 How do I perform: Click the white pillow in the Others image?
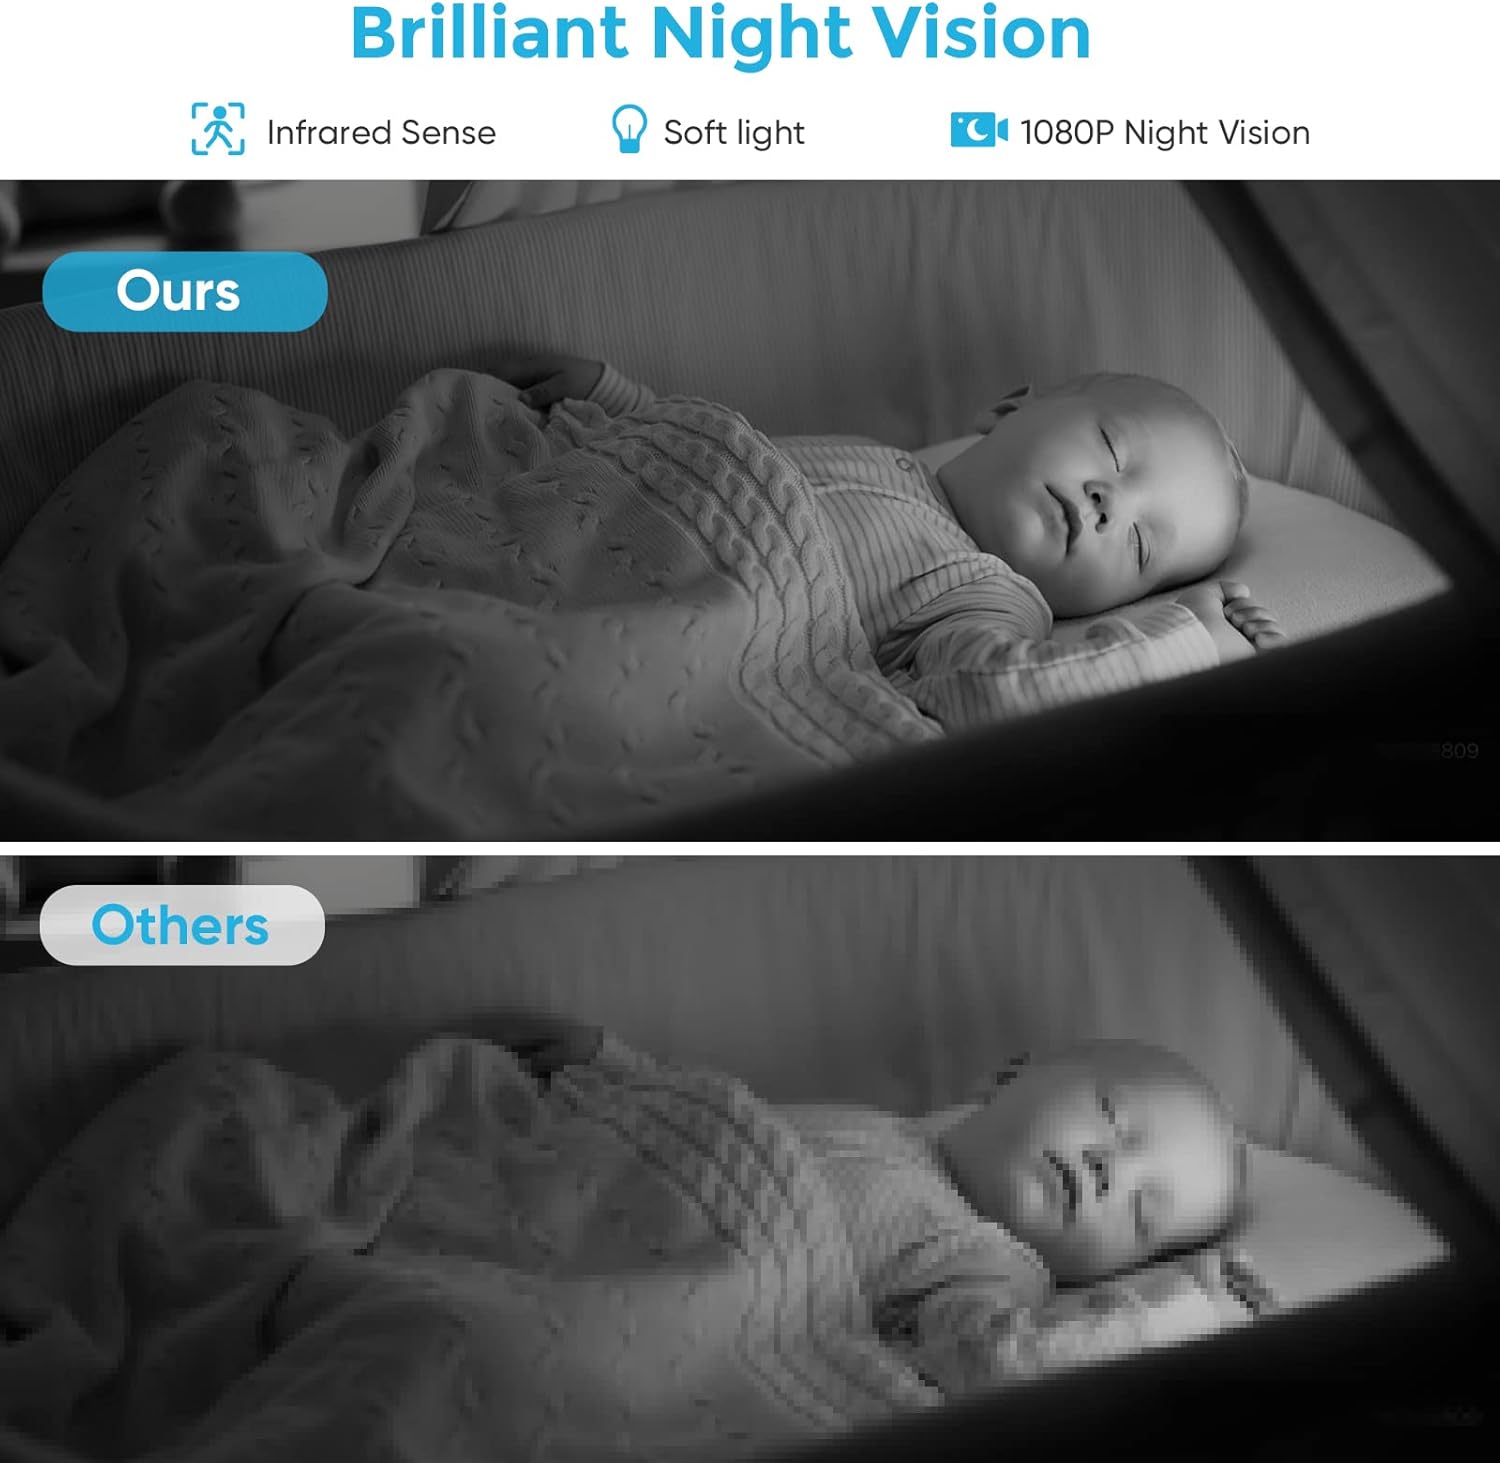coord(1330,1210)
